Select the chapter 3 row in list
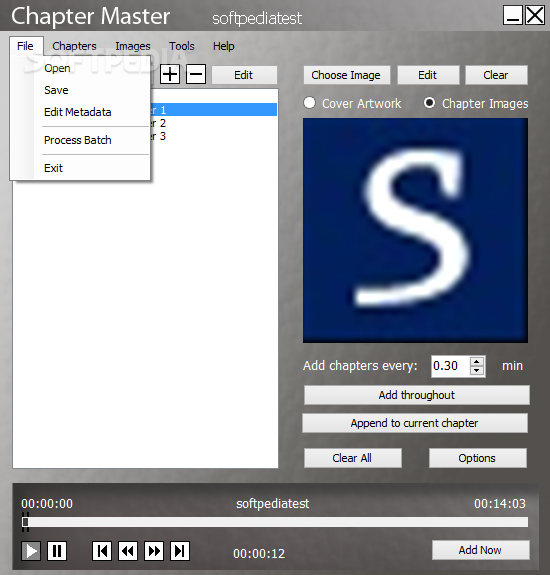Image resolution: width=550 pixels, height=575 pixels. pos(213,136)
